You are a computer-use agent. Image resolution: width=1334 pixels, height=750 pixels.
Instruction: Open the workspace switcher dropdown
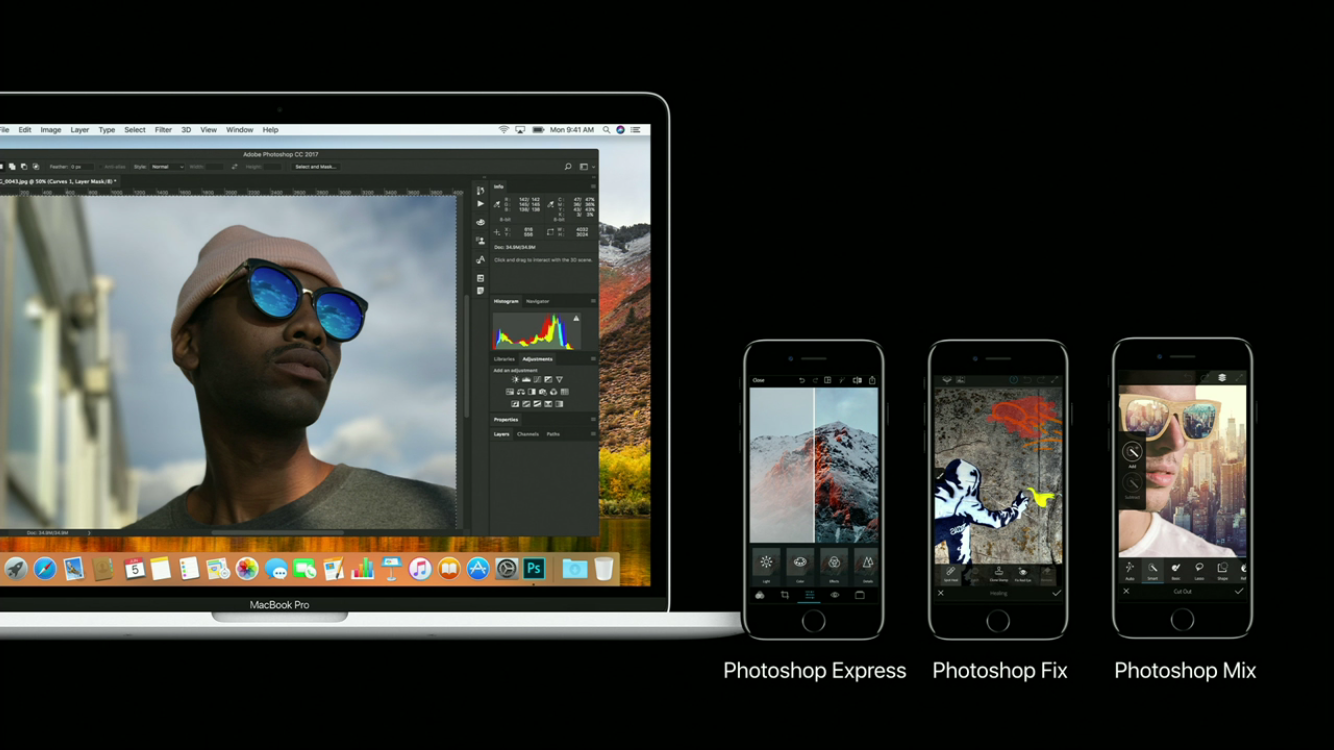coord(585,167)
